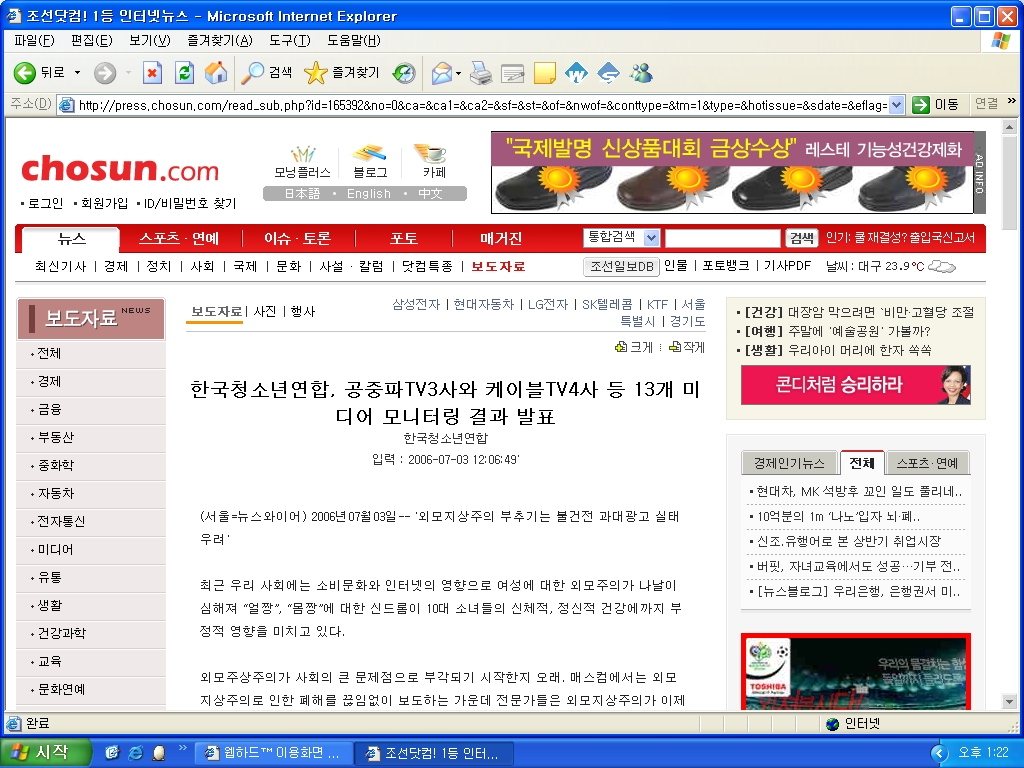Click the chosun.com logo

click(x=120, y=168)
